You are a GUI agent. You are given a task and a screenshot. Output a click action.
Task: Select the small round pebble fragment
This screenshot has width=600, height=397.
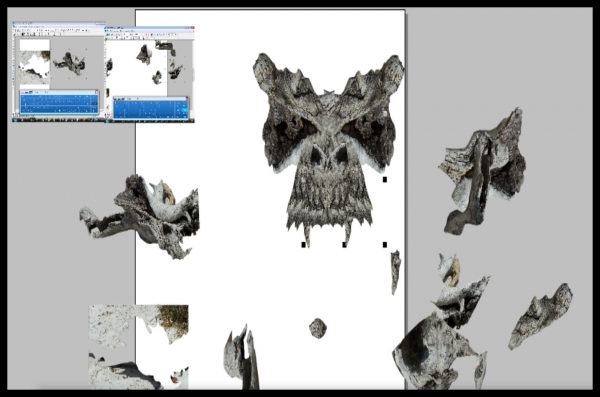[318, 328]
